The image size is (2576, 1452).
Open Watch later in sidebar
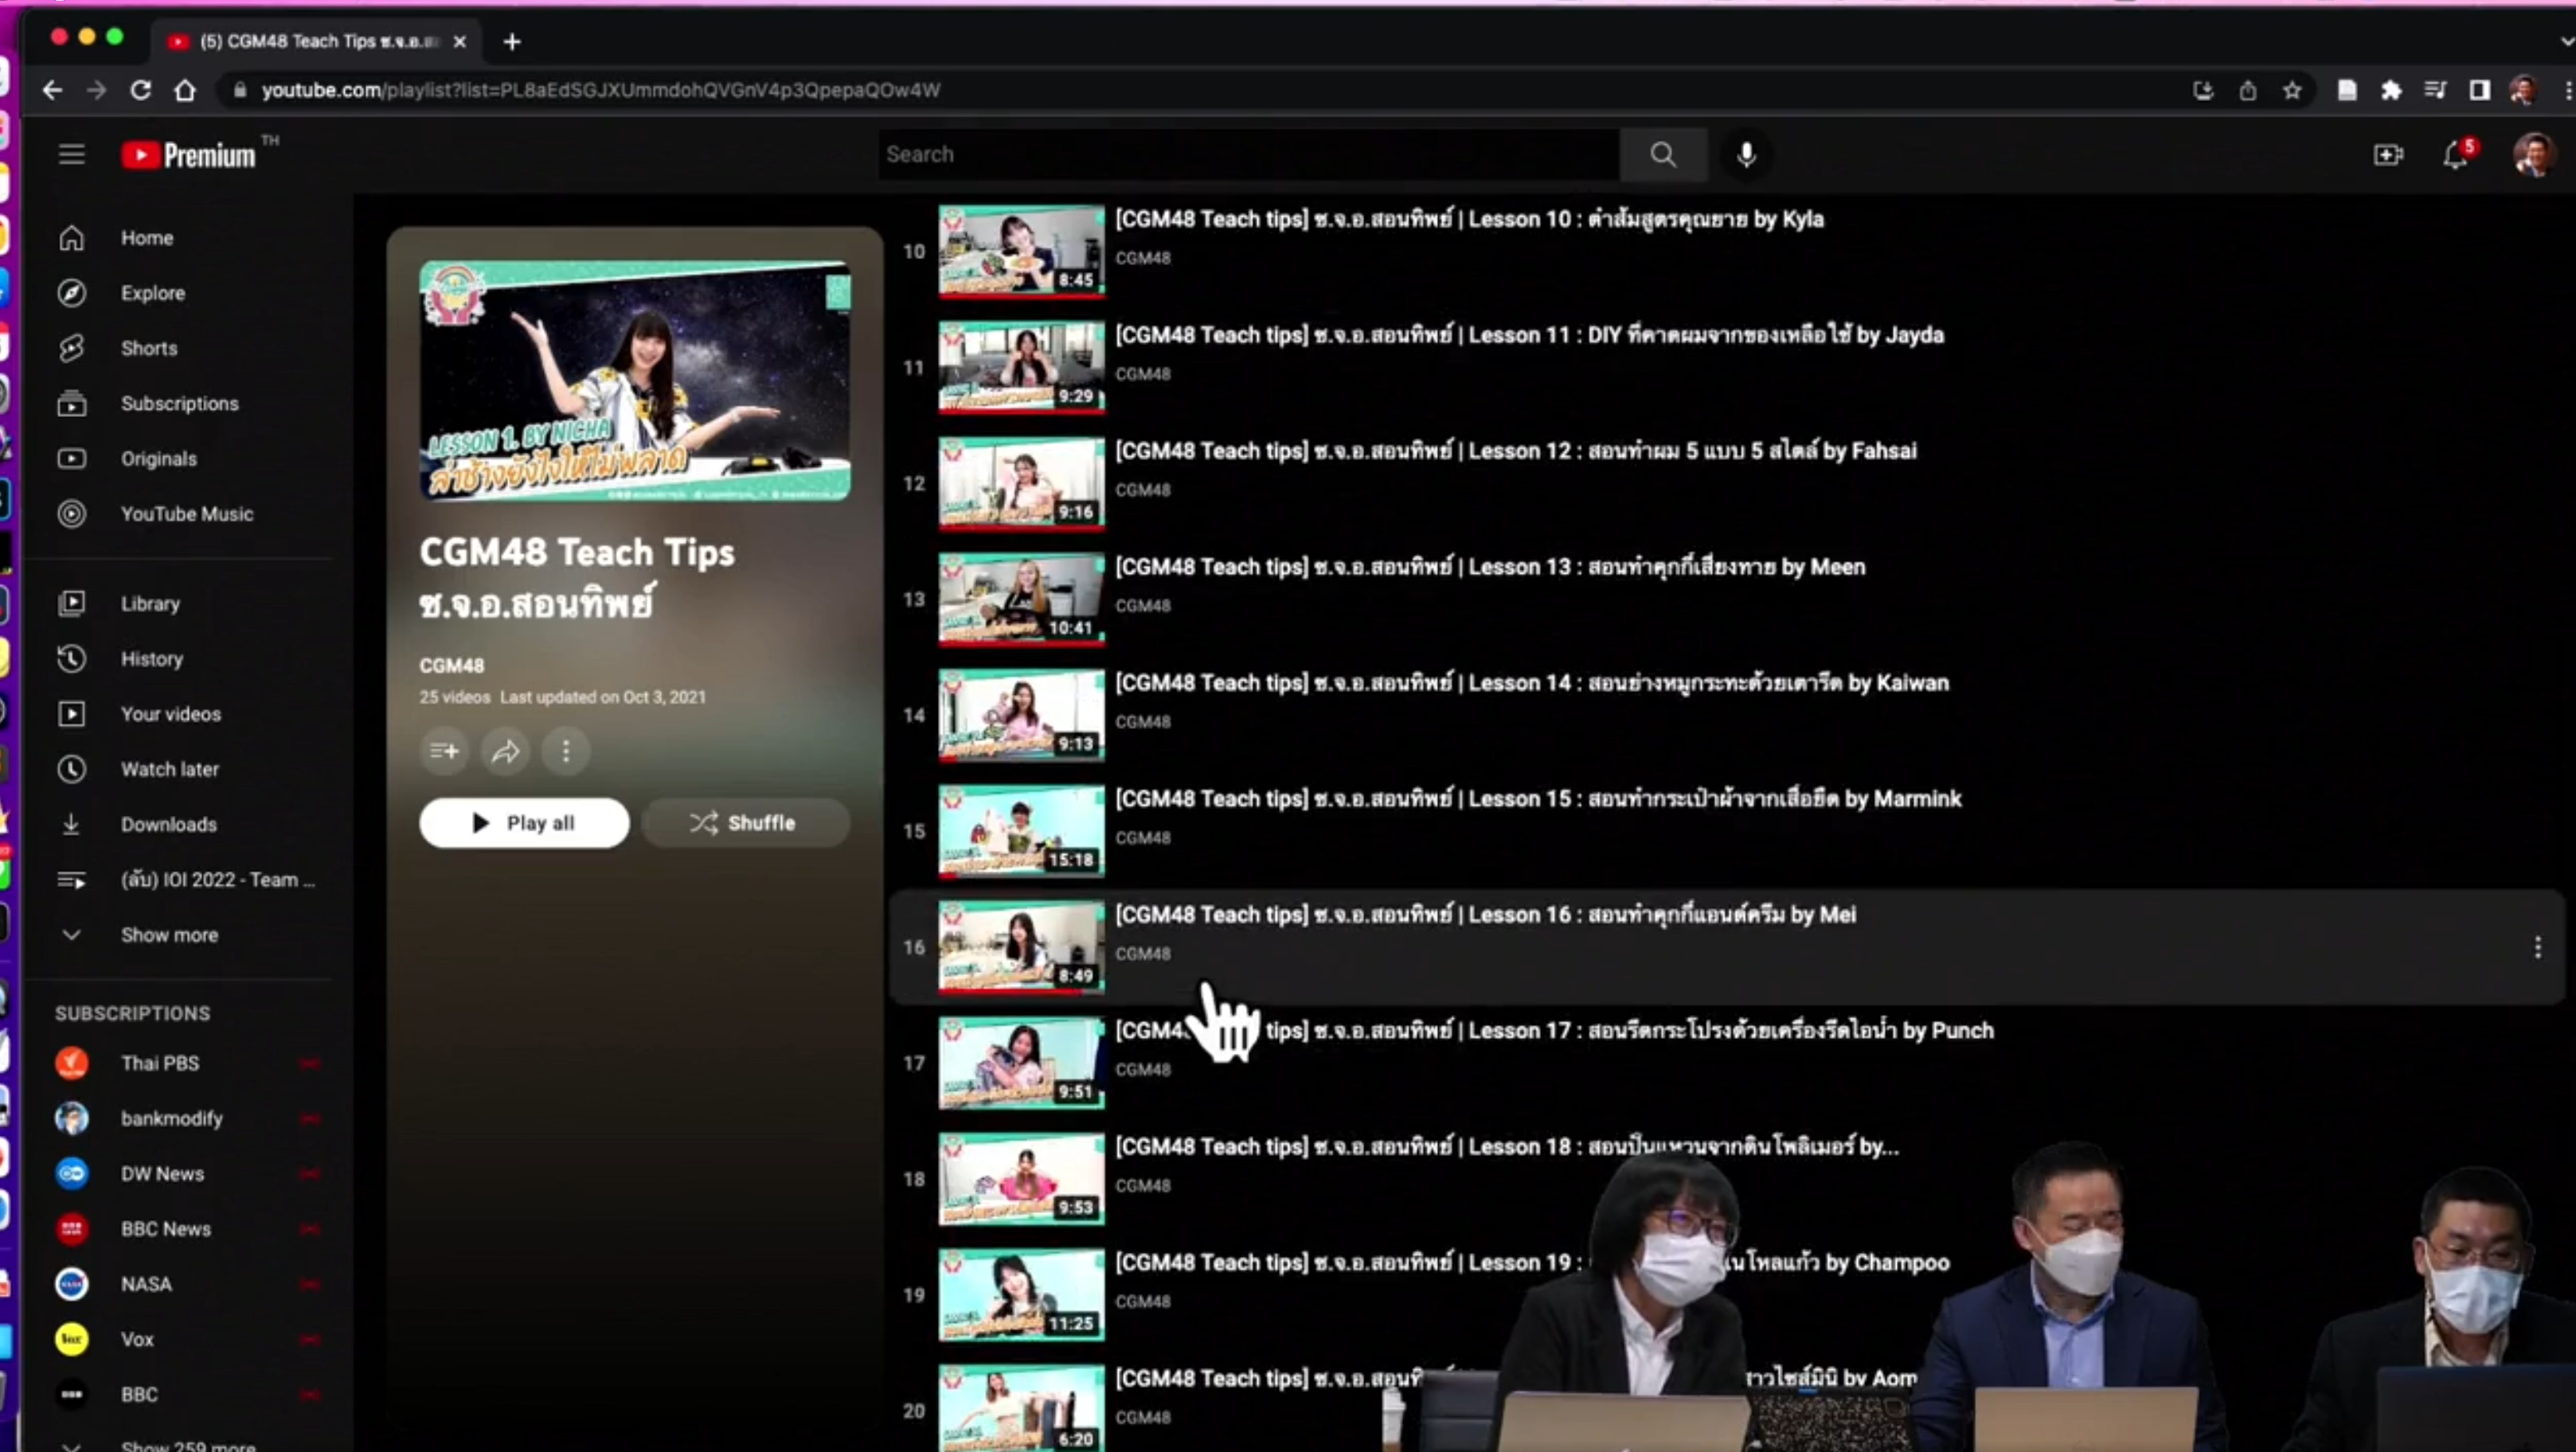180,769
